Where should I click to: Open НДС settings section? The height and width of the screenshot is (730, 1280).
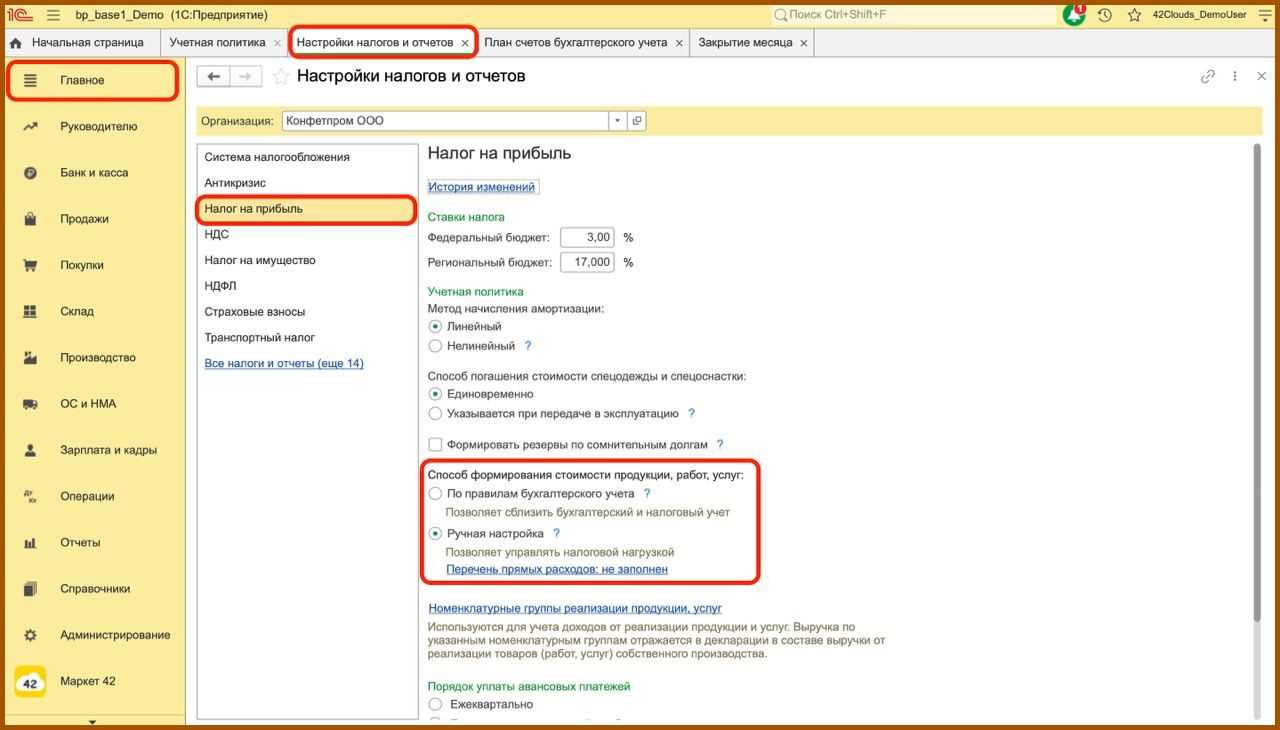[x=307, y=234]
